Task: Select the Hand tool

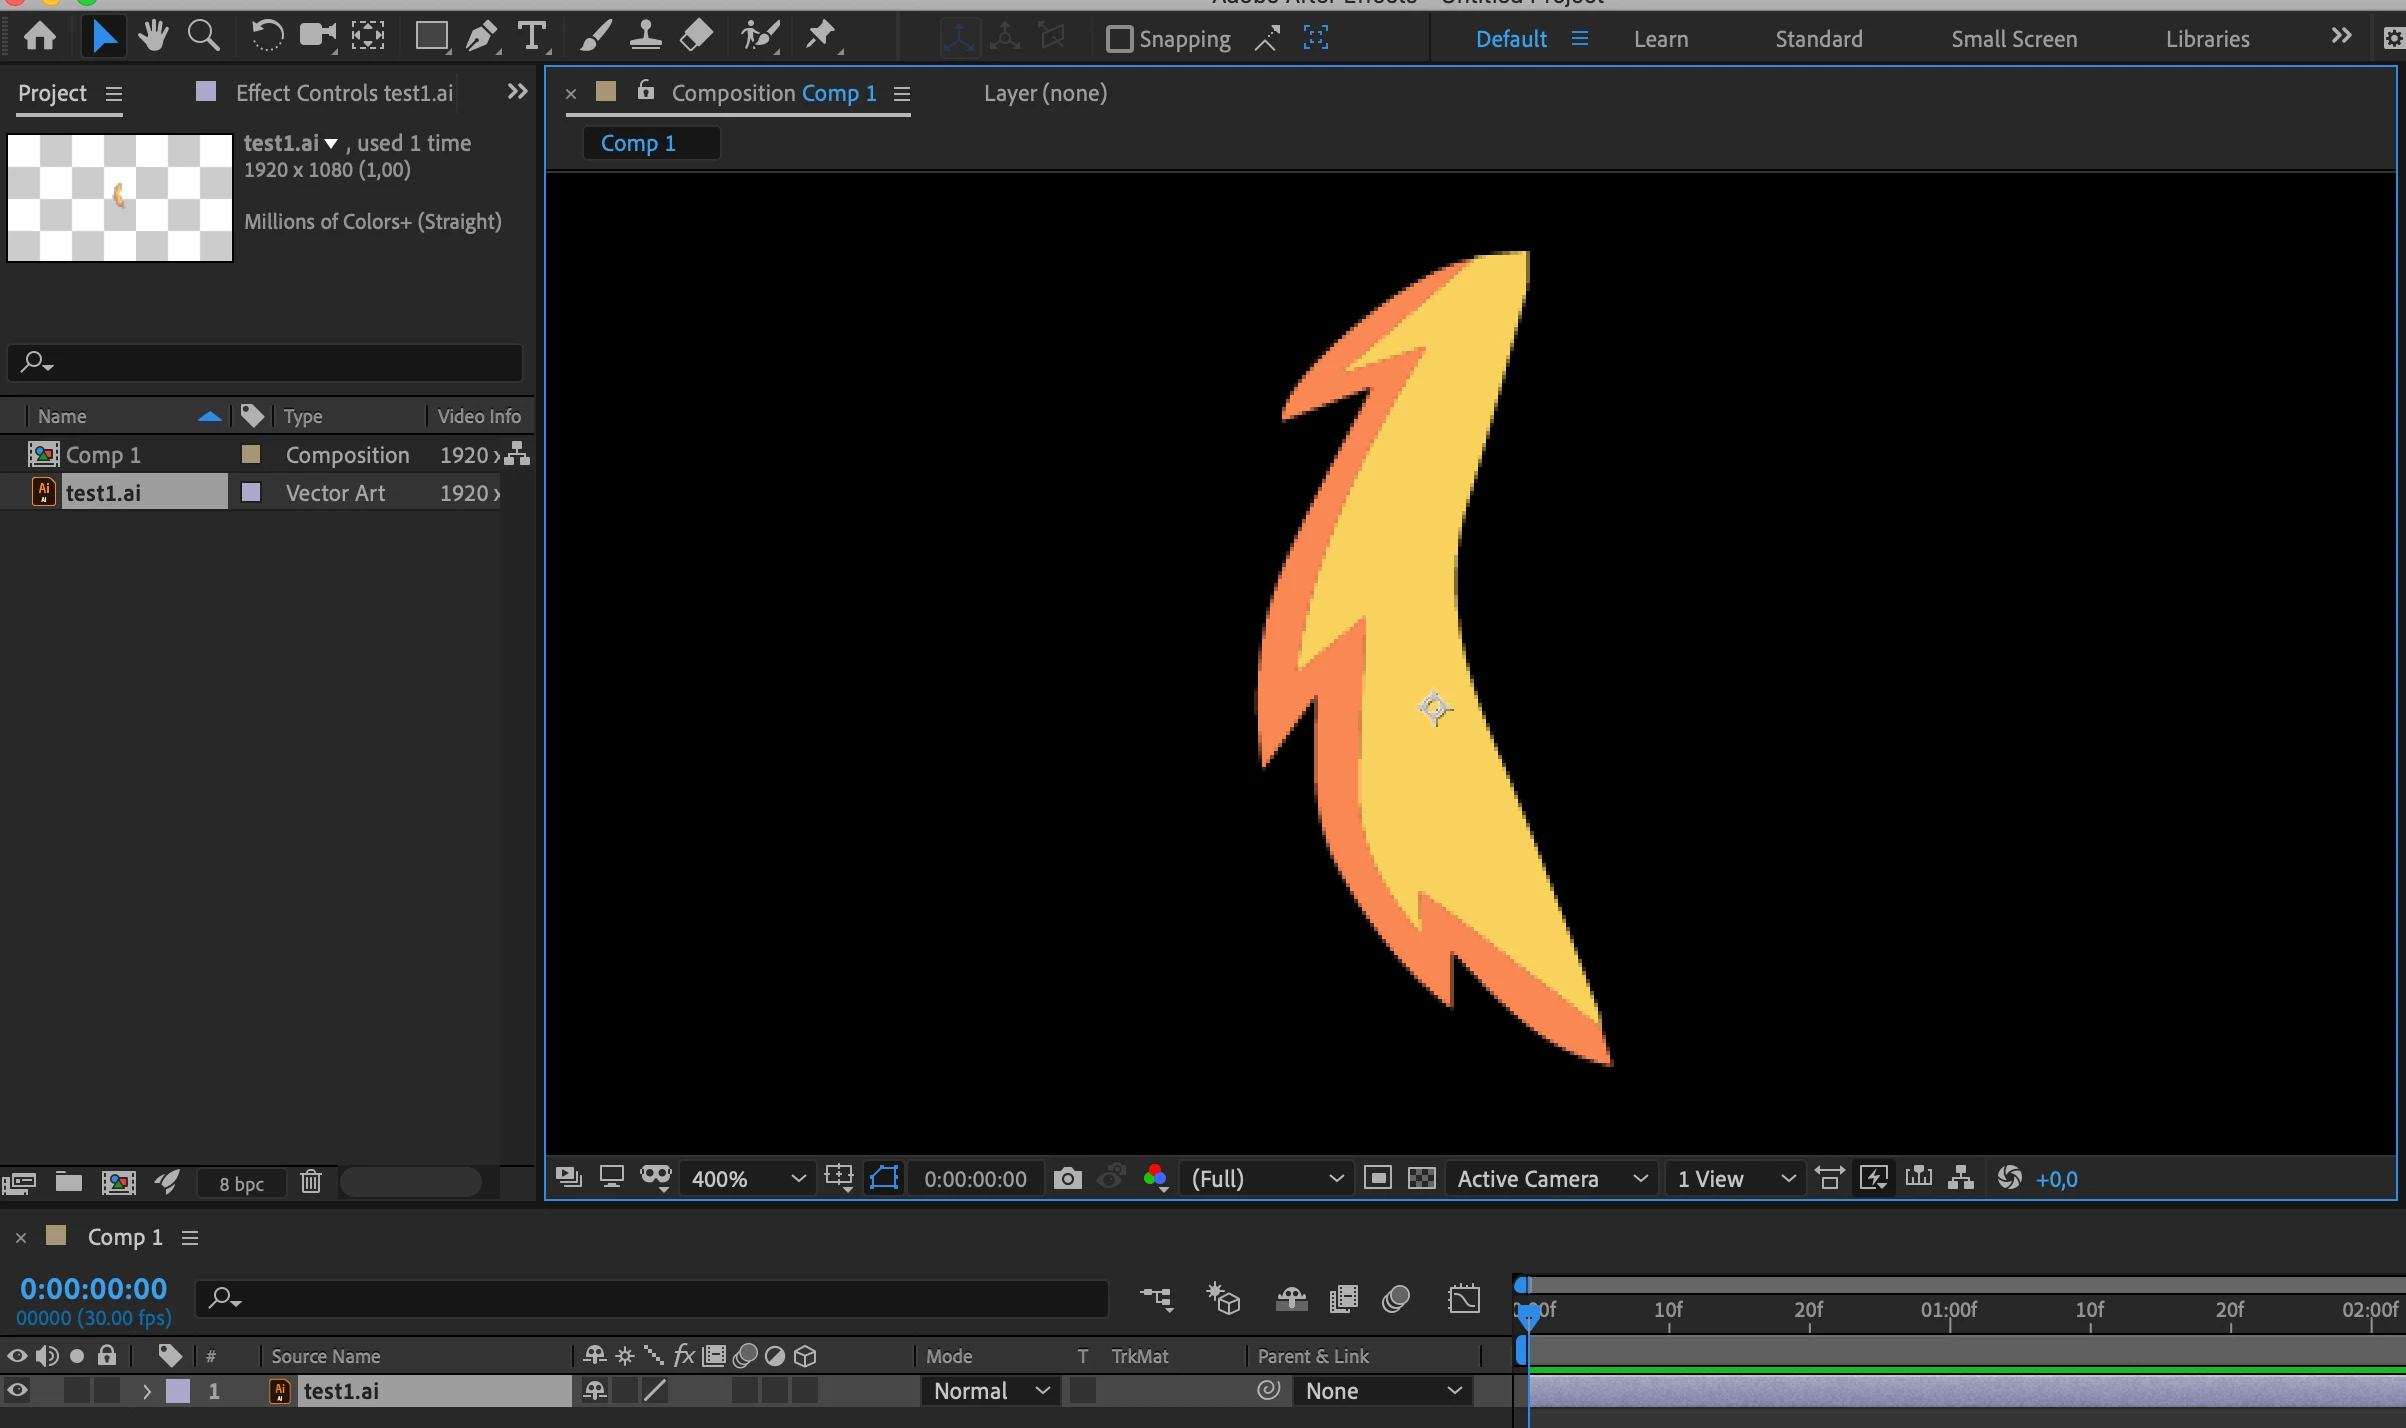Action: (153, 37)
